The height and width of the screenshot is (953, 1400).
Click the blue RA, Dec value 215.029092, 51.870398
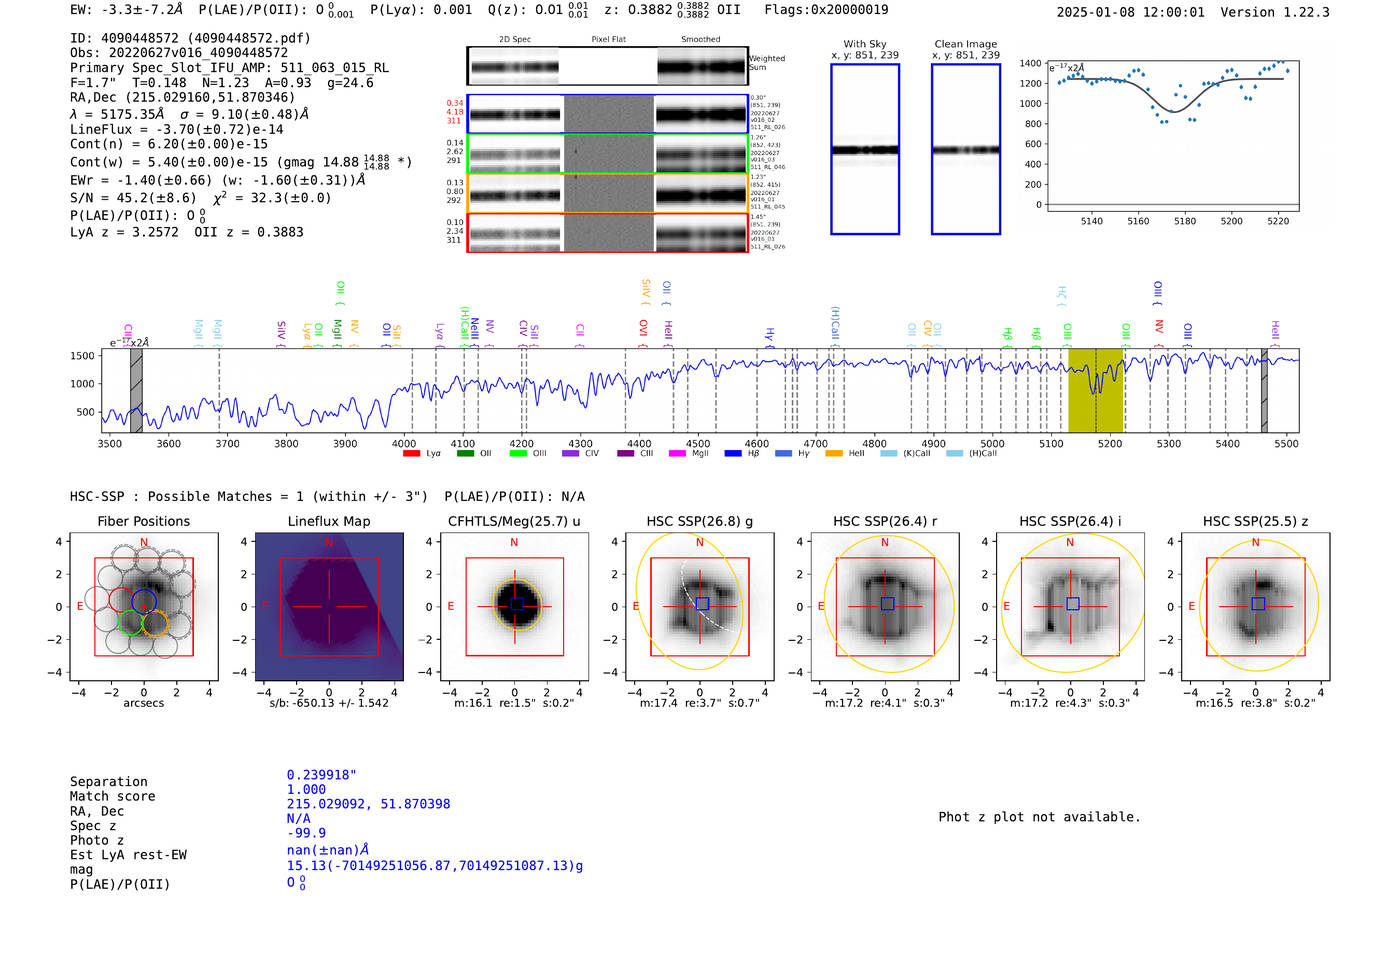(x=368, y=804)
